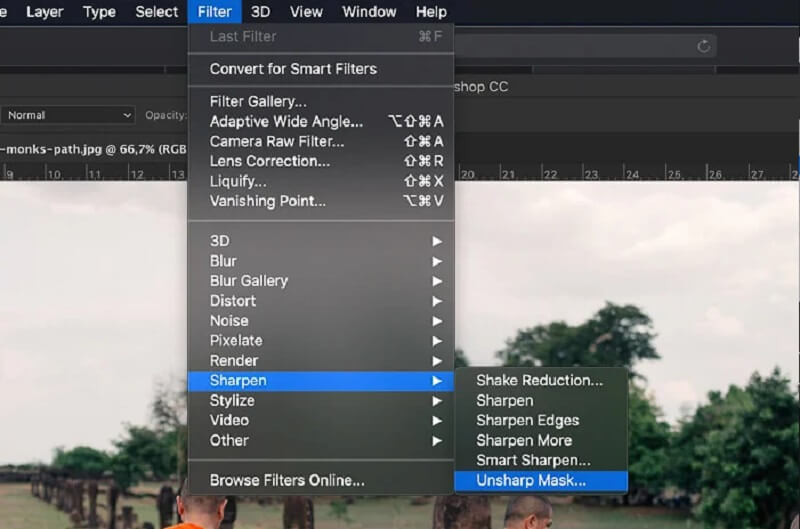Image resolution: width=800 pixels, height=529 pixels.
Task: Select Smart Sharpen filter option
Action: click(533, 461)
